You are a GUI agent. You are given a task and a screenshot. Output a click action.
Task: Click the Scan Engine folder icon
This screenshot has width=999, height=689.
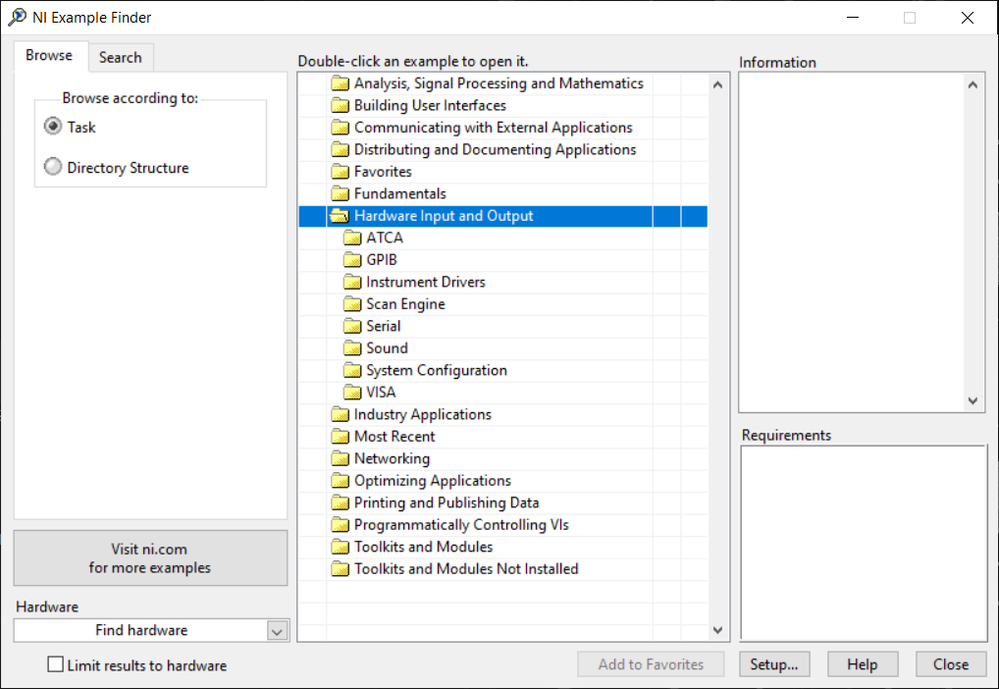coord(352,304)
